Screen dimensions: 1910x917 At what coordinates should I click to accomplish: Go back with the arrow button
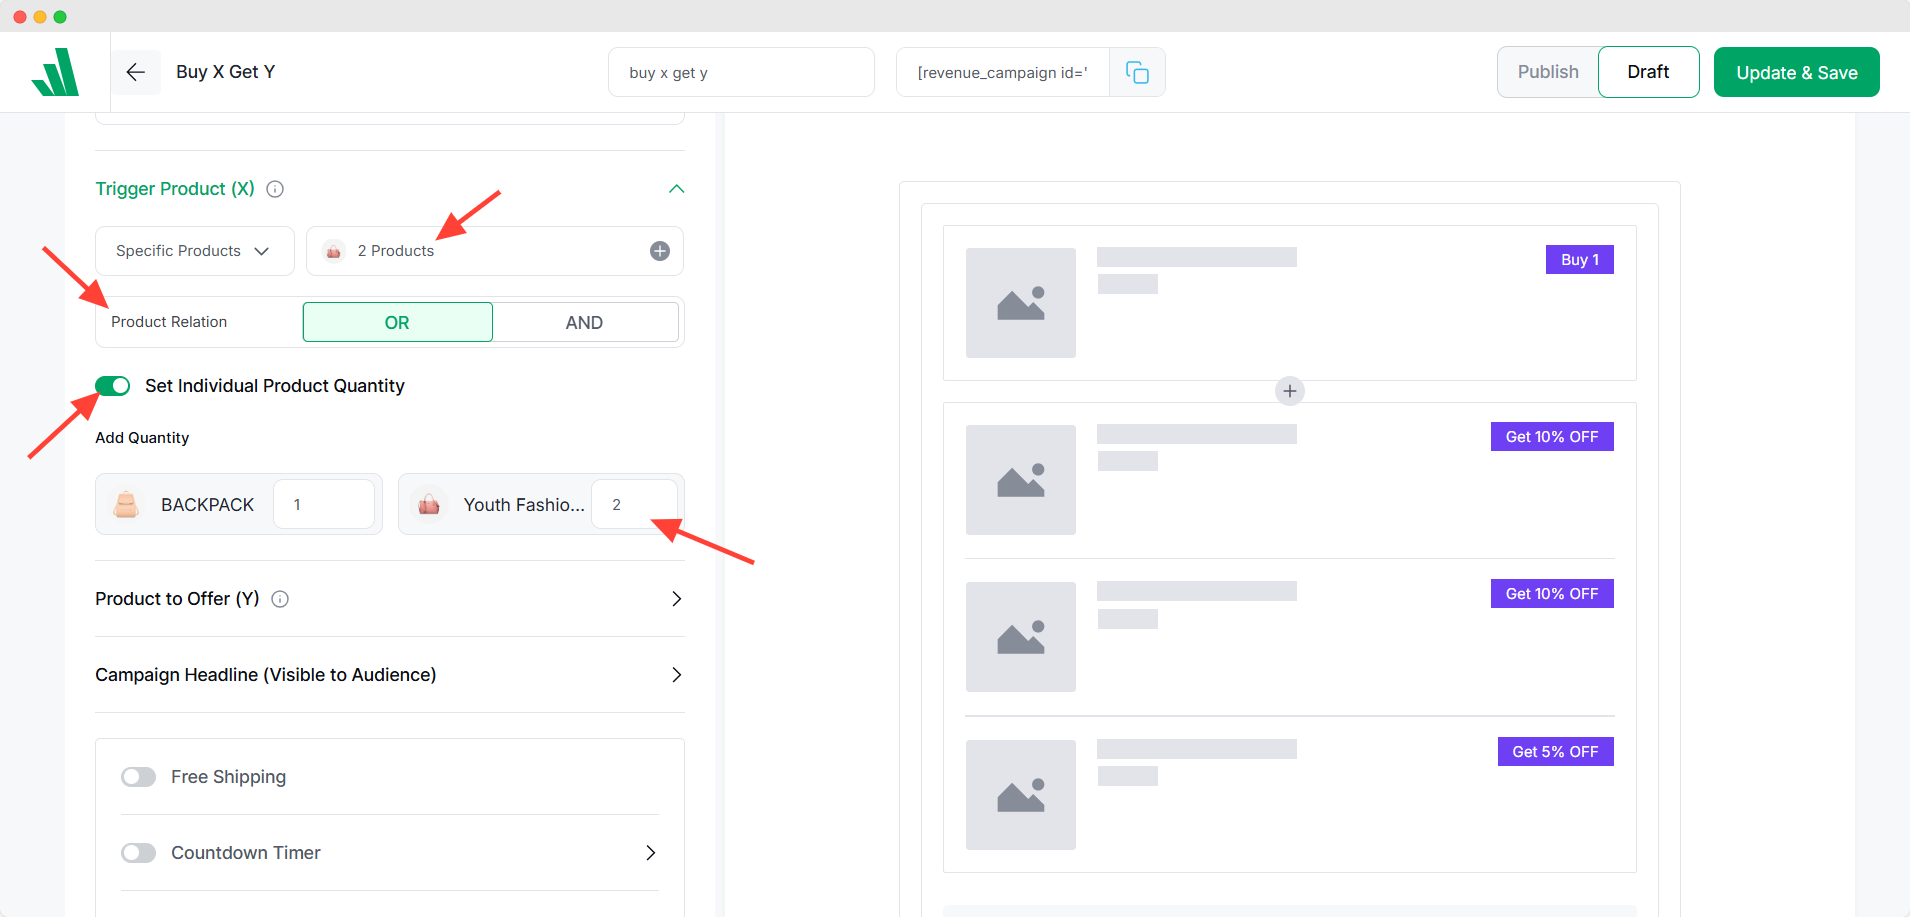[x=136, y=72]
